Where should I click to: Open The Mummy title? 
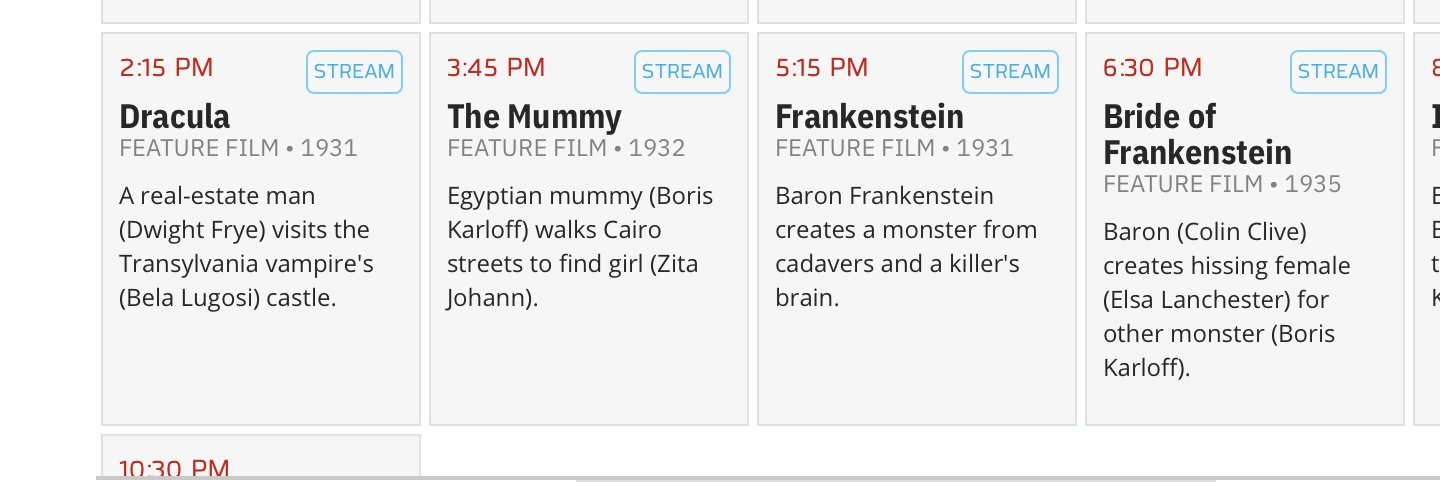pyautogui.click(x=534, y=117)
